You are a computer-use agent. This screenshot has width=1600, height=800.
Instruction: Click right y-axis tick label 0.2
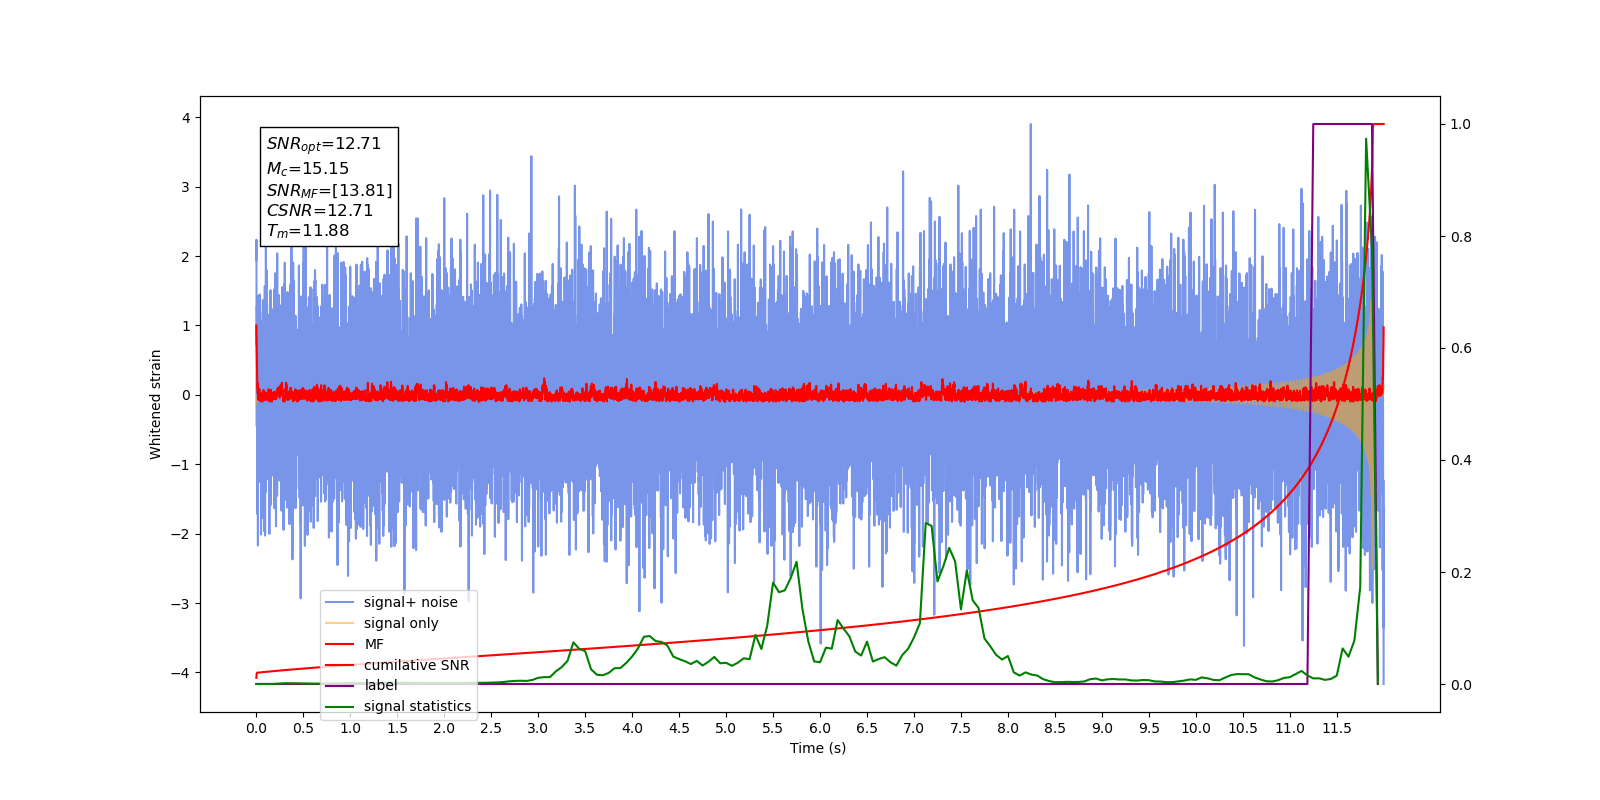click(x=1461, y=573)
